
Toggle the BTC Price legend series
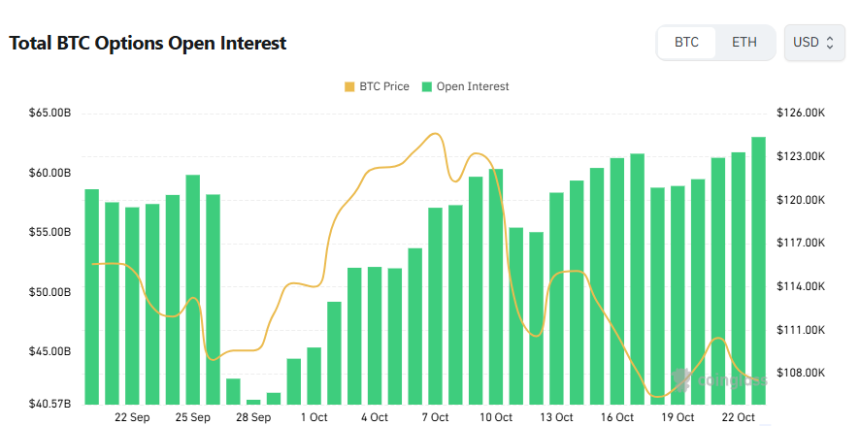[x=376, y=87]
